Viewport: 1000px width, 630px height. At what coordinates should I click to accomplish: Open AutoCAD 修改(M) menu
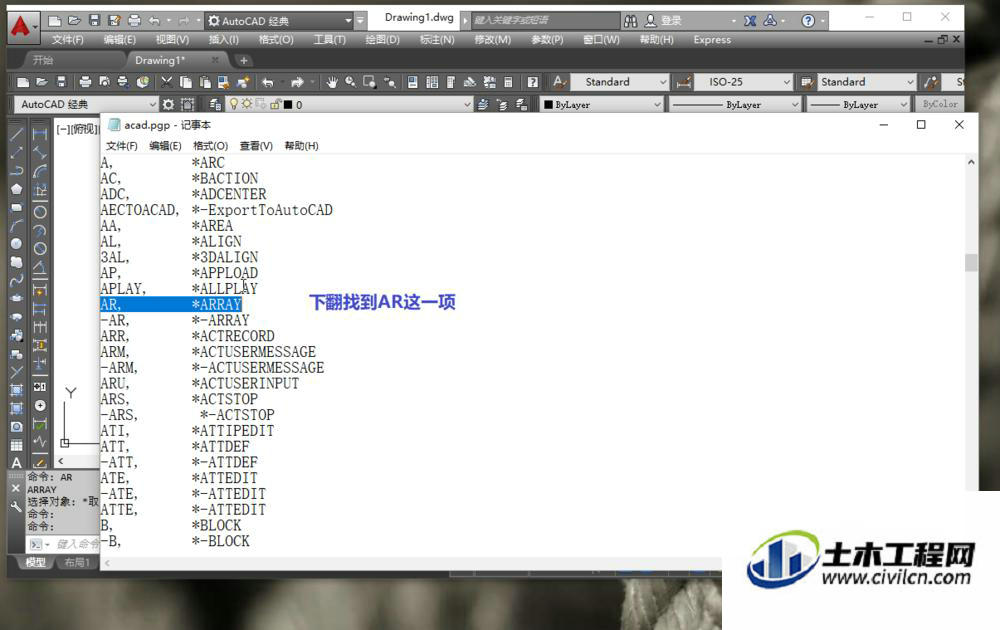492,40
